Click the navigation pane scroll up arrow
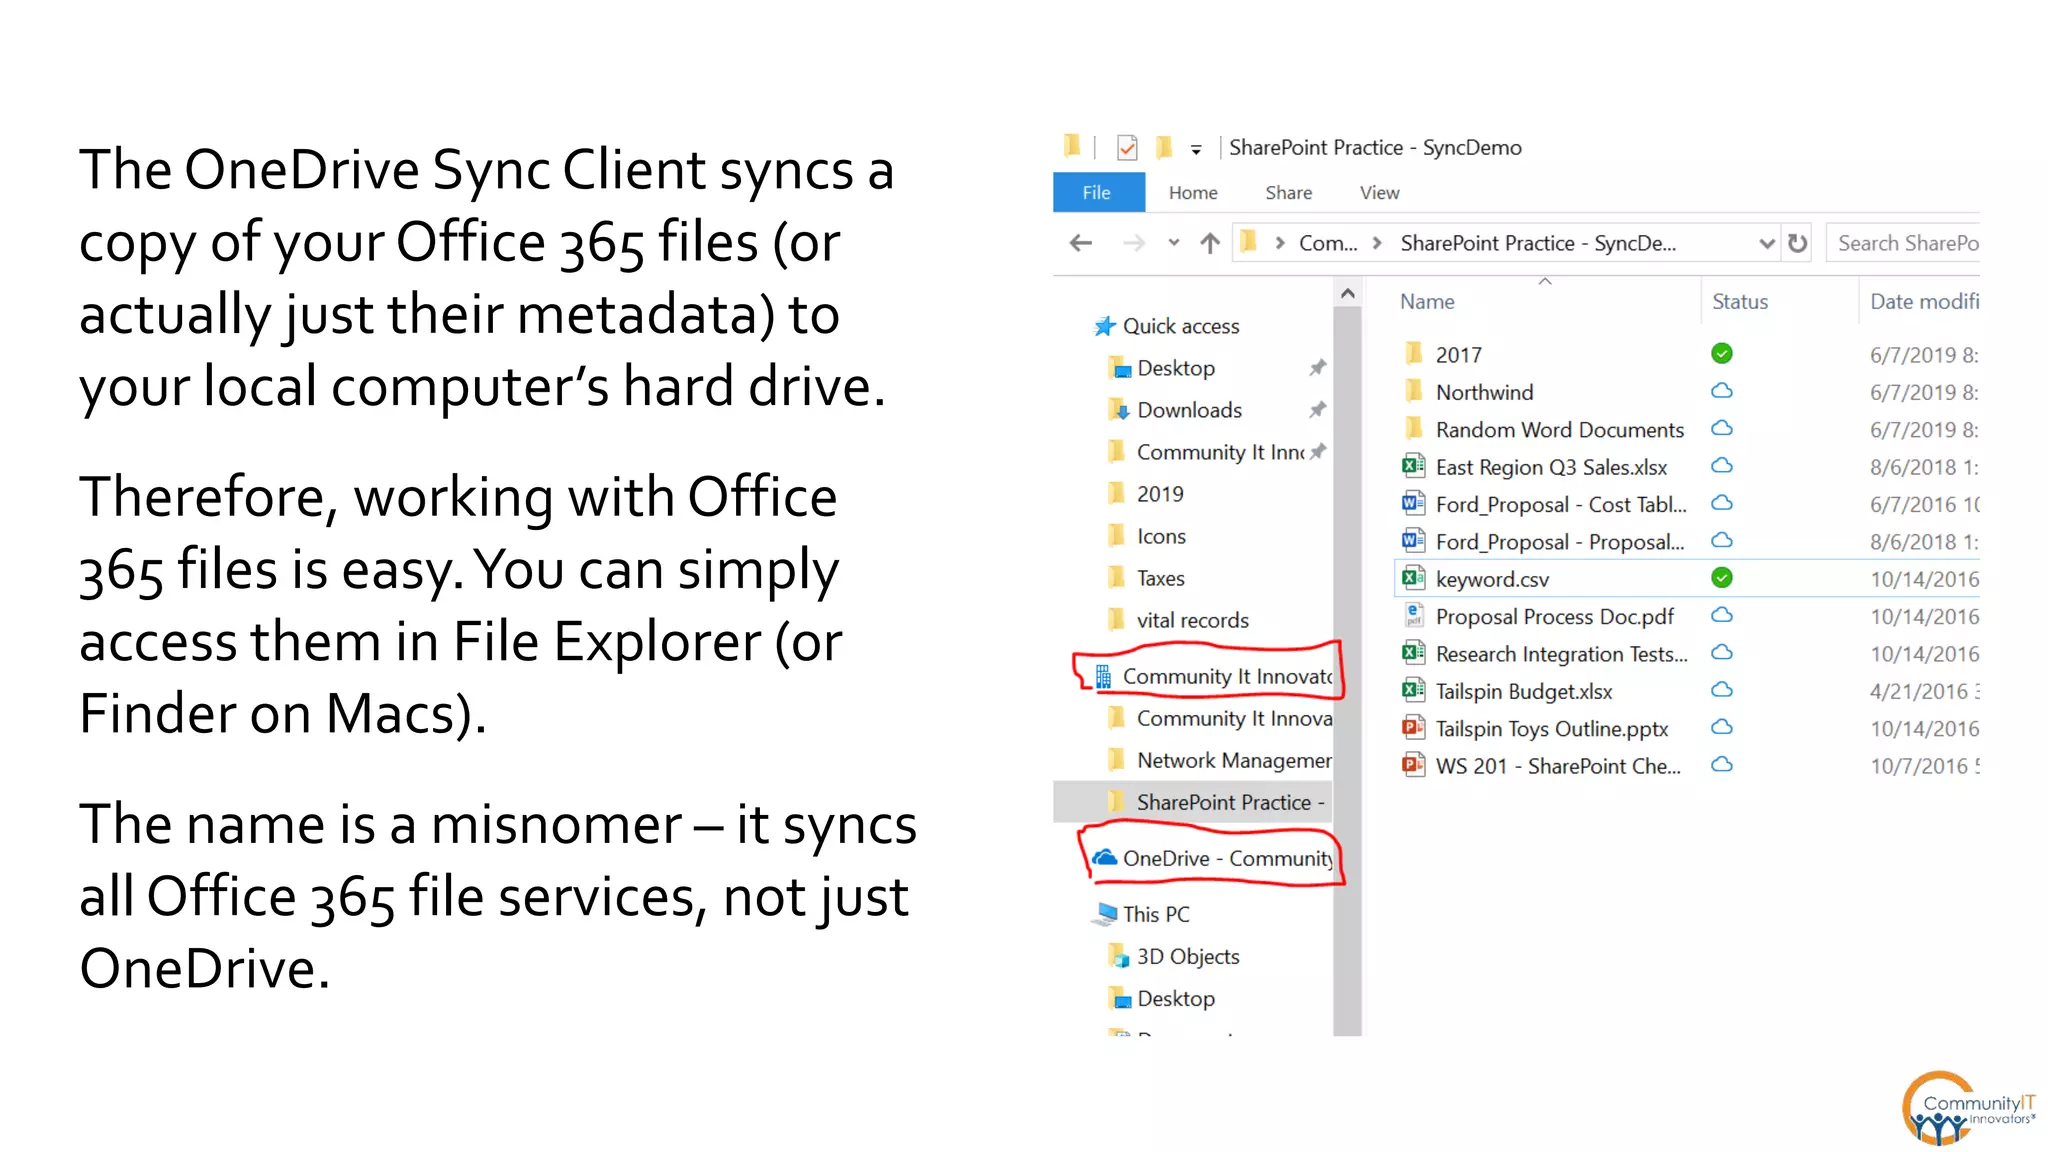The image size is (2048, 1152). click(x=1347, y=294)
